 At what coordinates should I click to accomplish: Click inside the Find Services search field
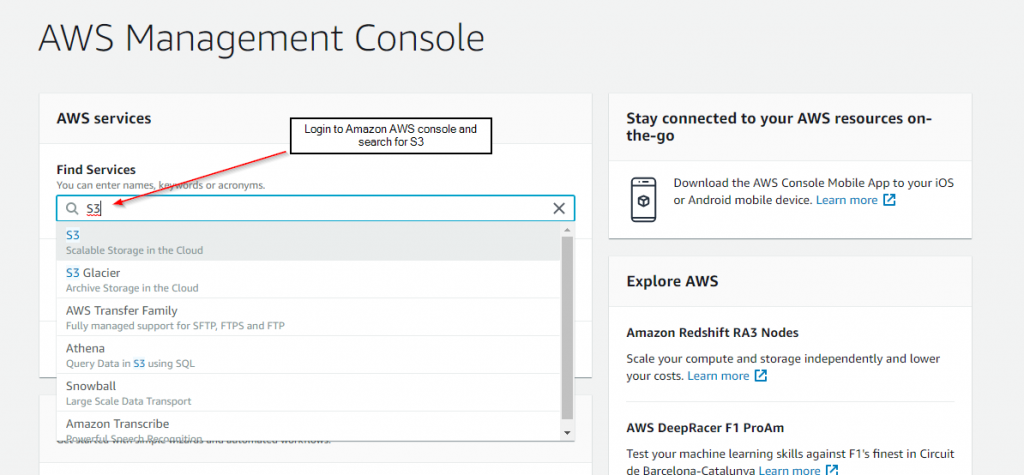click(x=315, y=208)
